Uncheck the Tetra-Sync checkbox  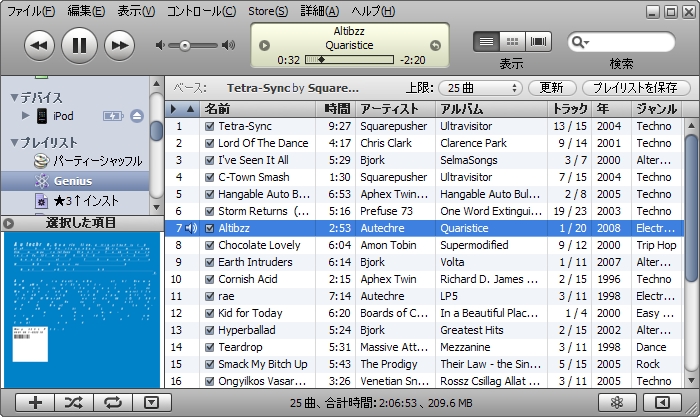click(x=209, y=126)
